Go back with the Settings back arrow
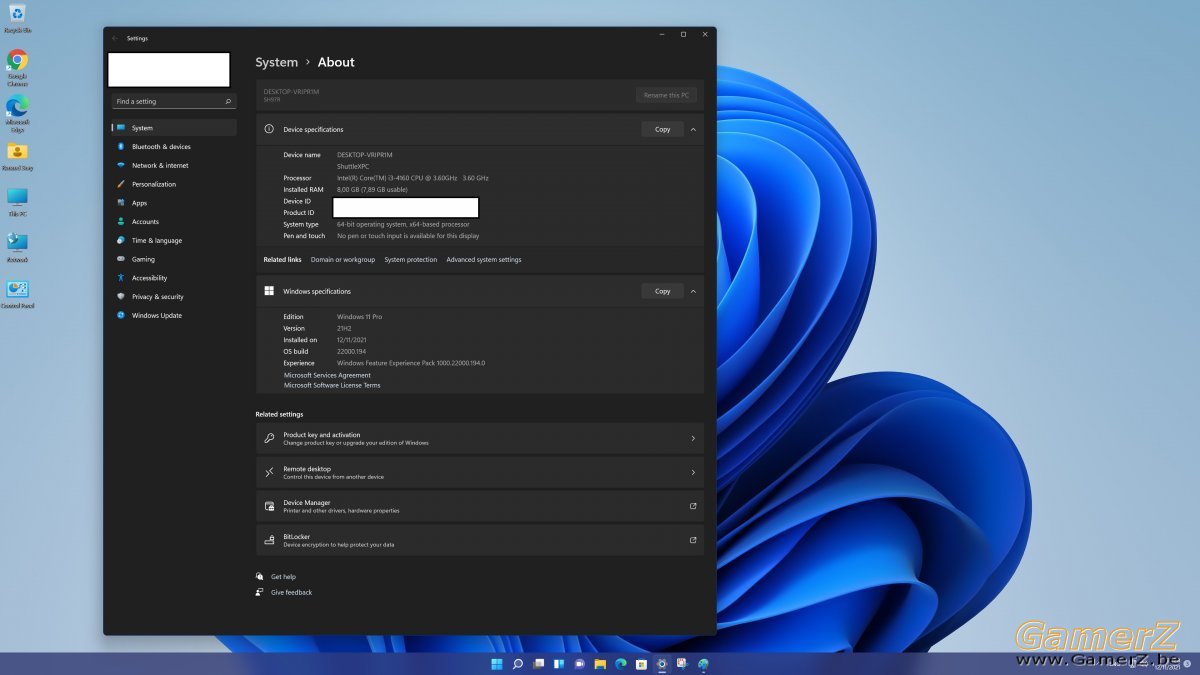Image resolution: width=1200 pixels, height=675 pixels. pyautogui.click(x=115, y=38)
